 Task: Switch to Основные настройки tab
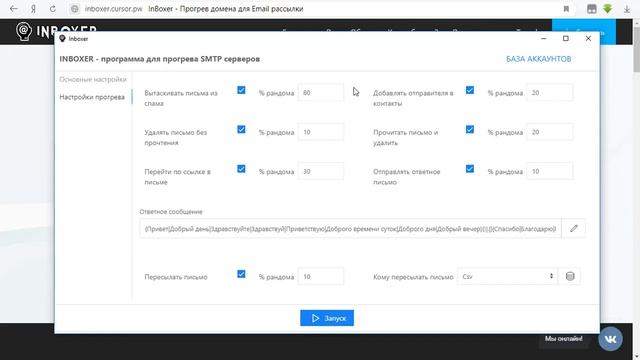pos(93,79)
